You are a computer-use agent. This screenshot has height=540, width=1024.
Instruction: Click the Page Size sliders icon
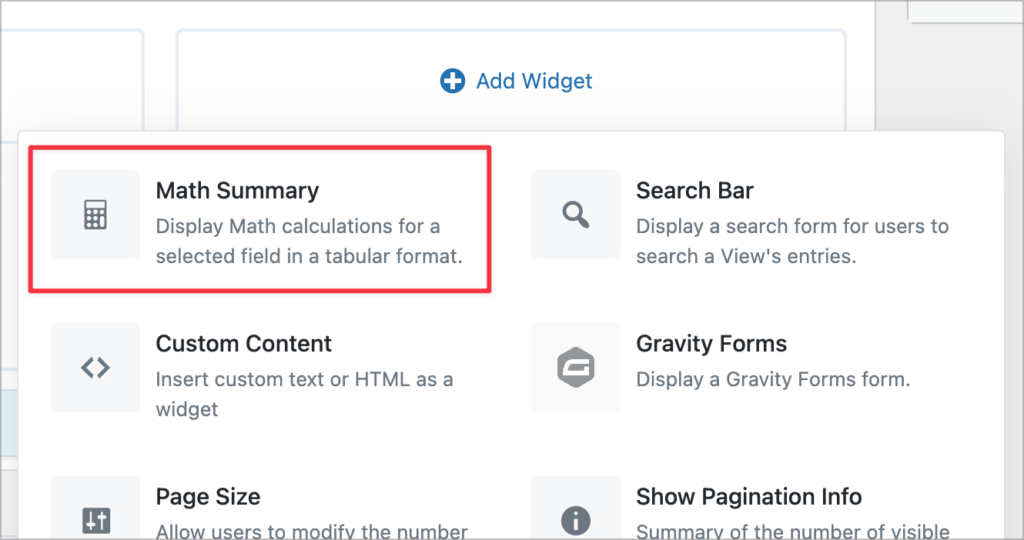tap(95, 520)
